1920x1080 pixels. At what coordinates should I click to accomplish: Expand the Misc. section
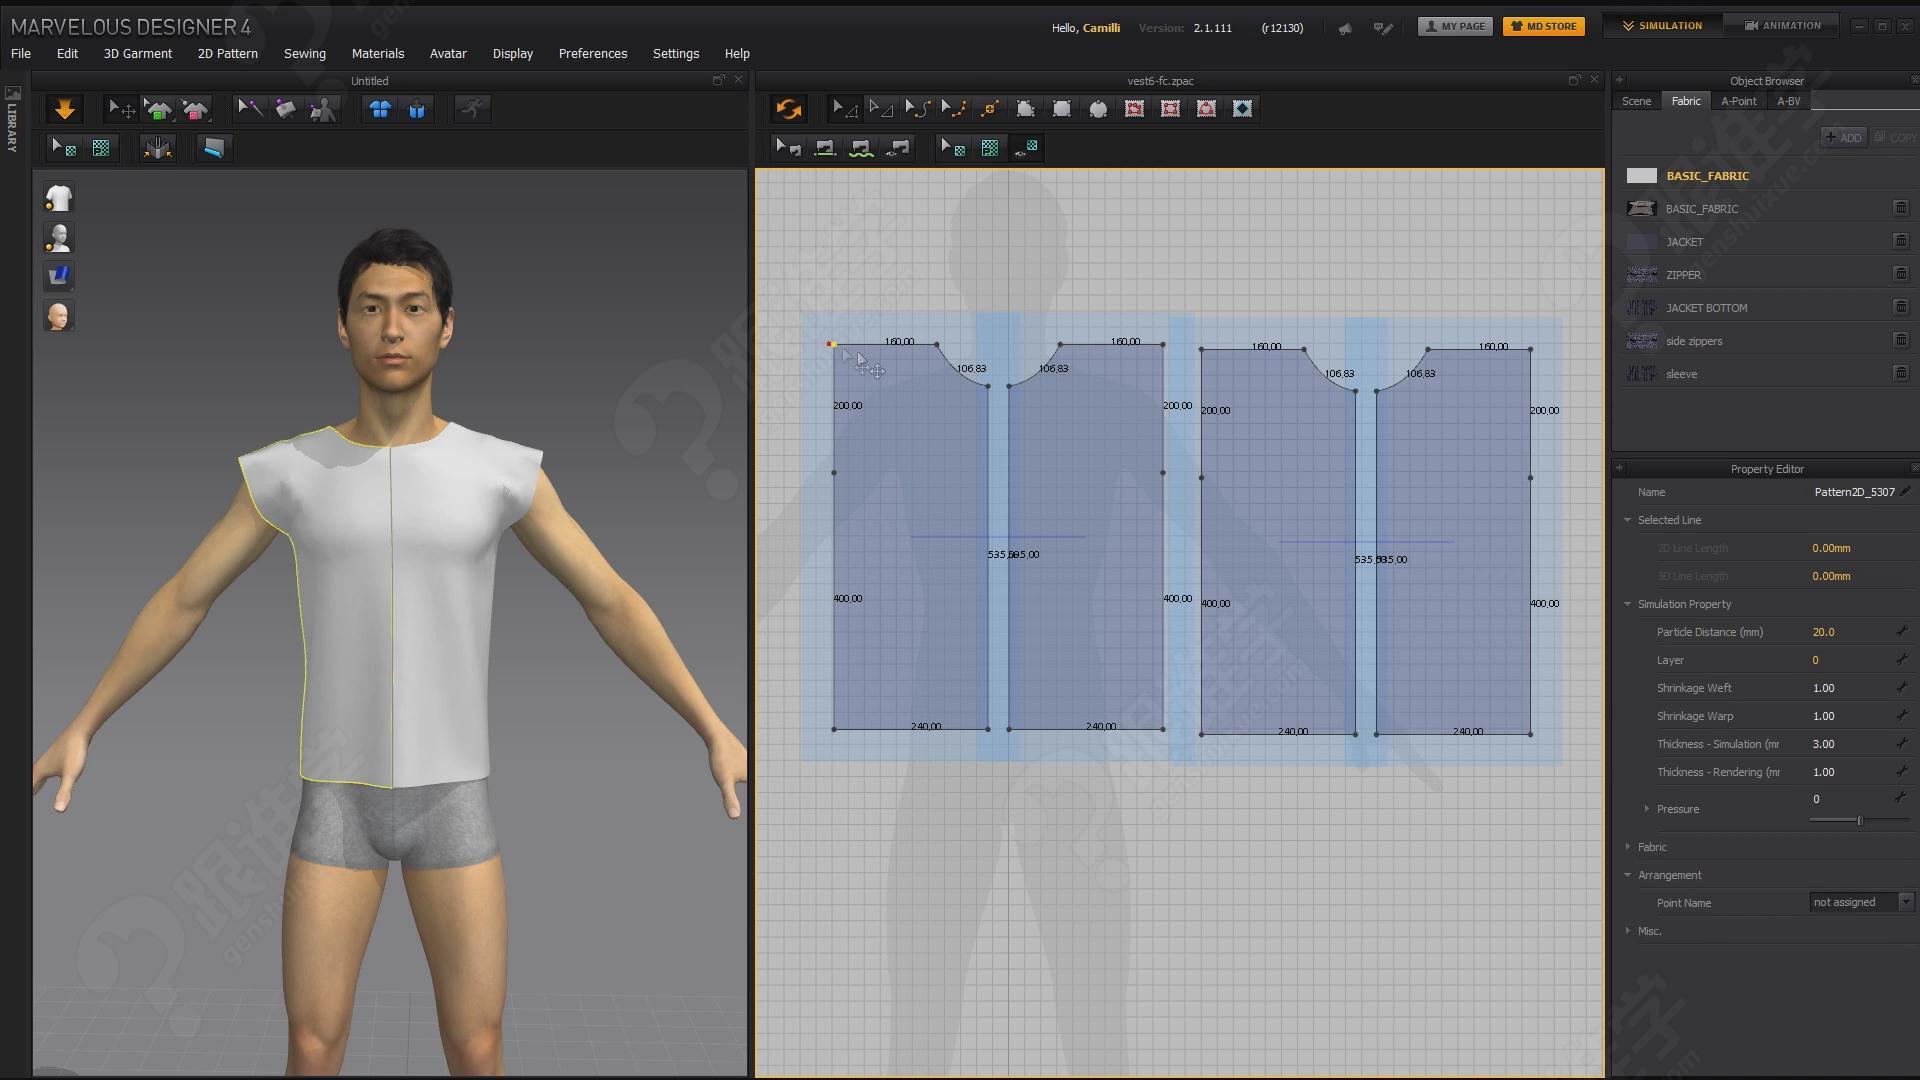1628,931
